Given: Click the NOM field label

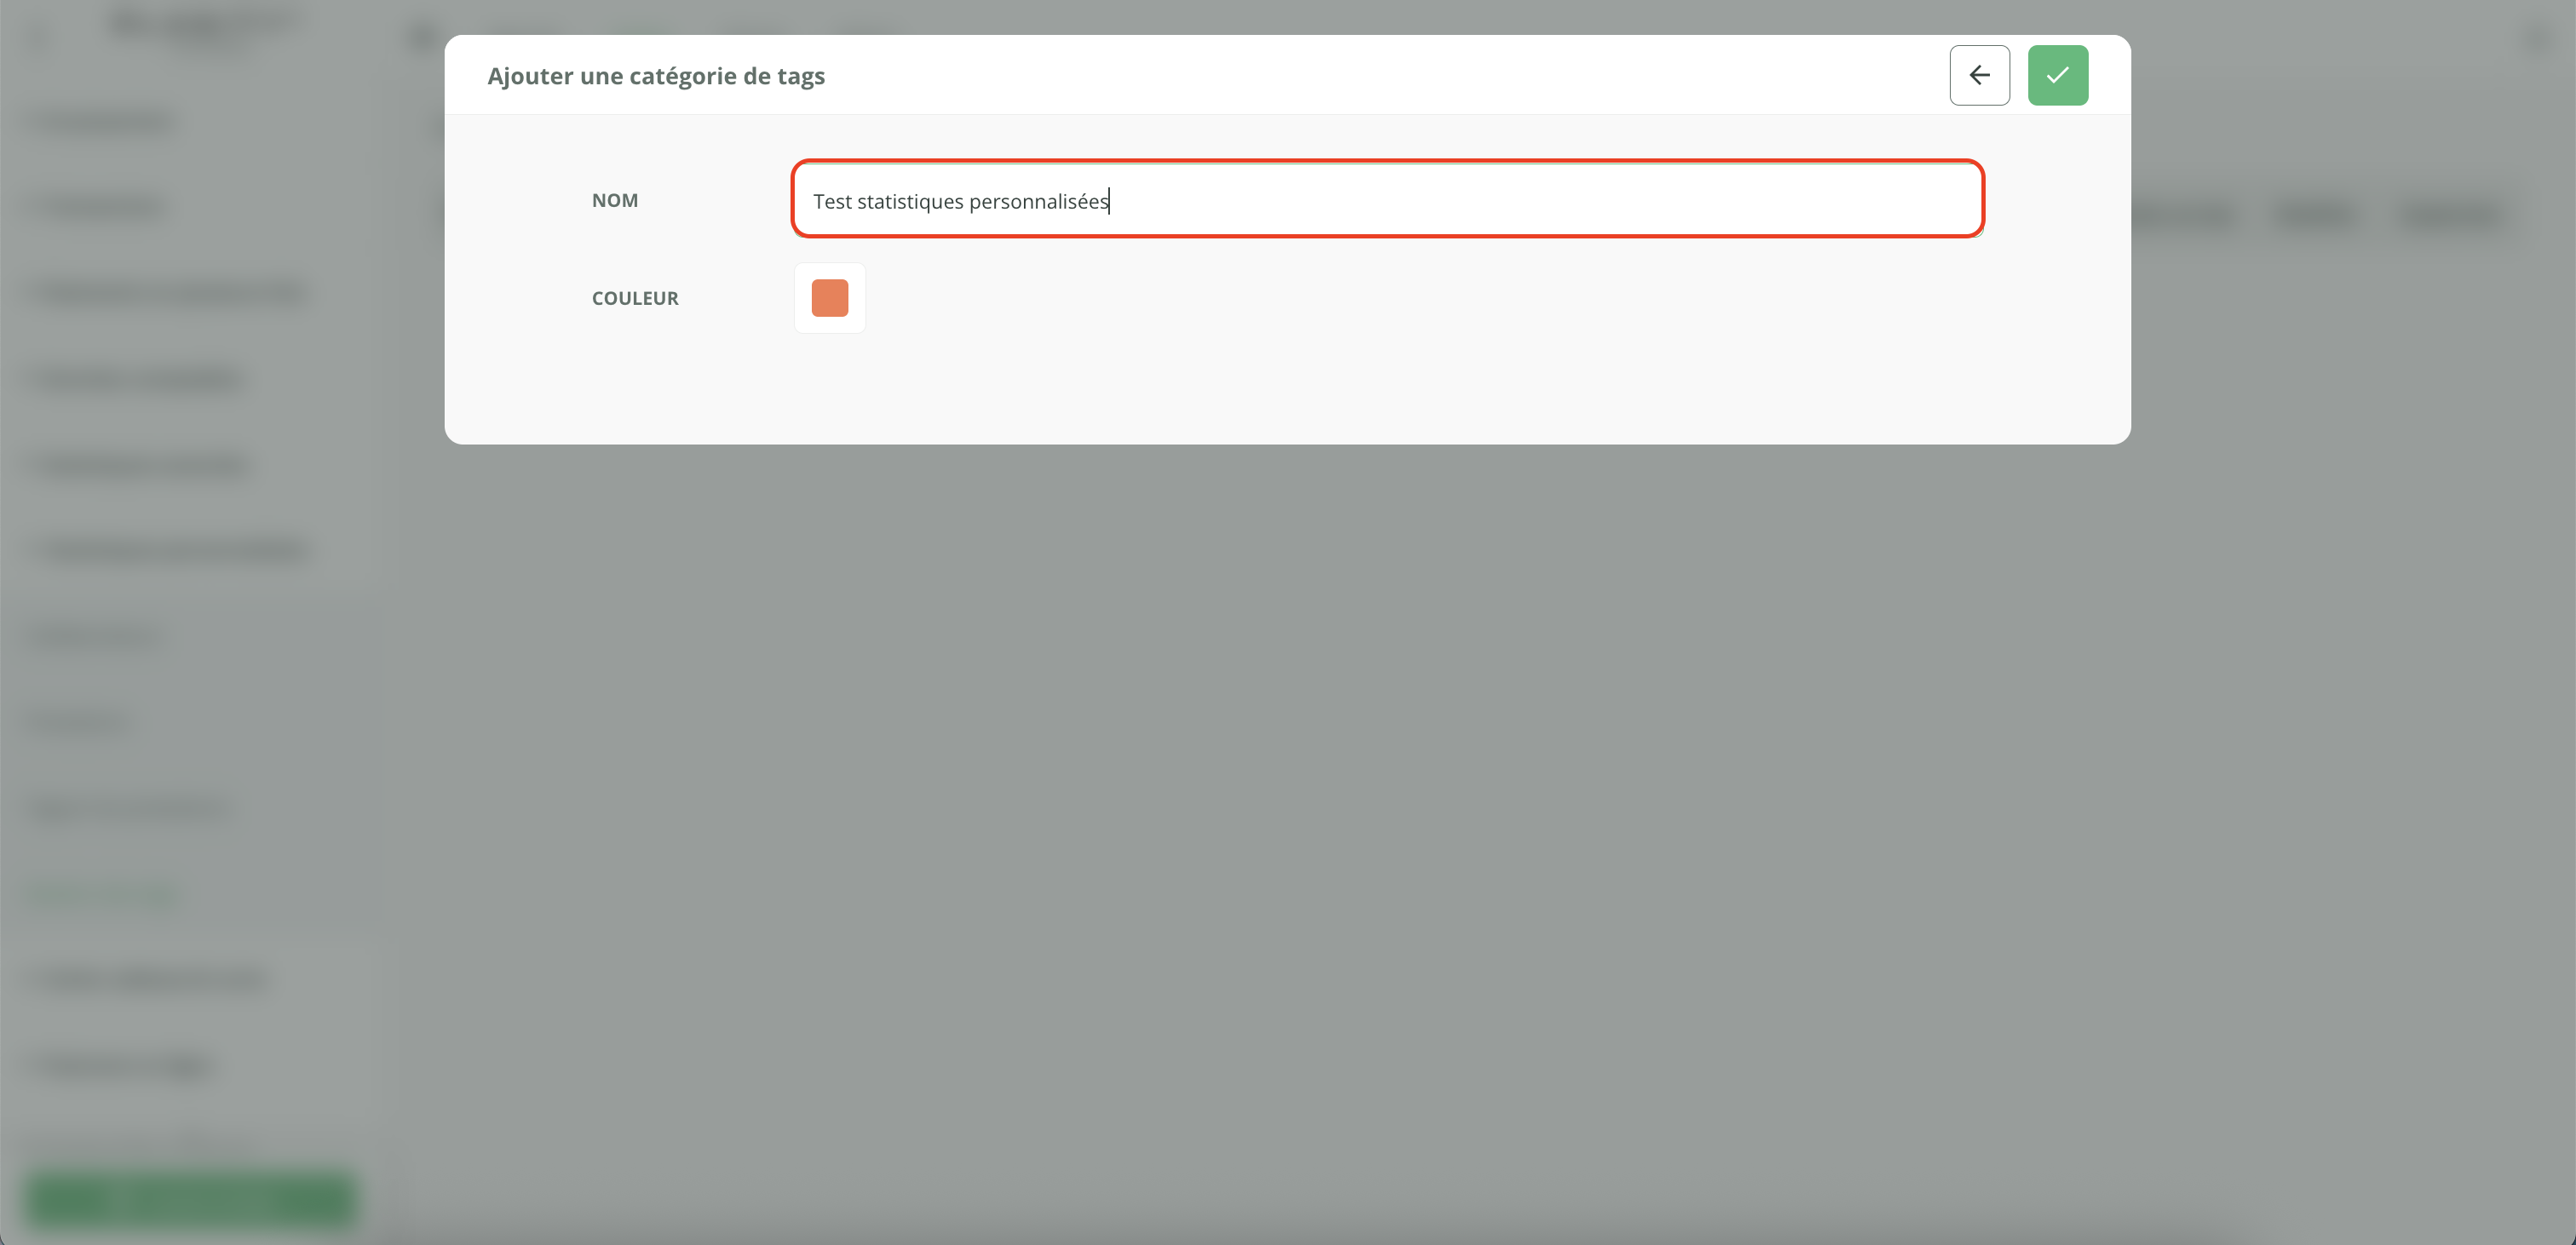Looking at the screenshot, I should tap(614, 200).
